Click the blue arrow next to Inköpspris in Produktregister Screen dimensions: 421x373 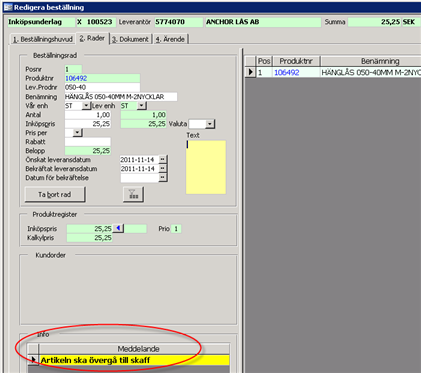pyautogui.click(x=118, y=228)
